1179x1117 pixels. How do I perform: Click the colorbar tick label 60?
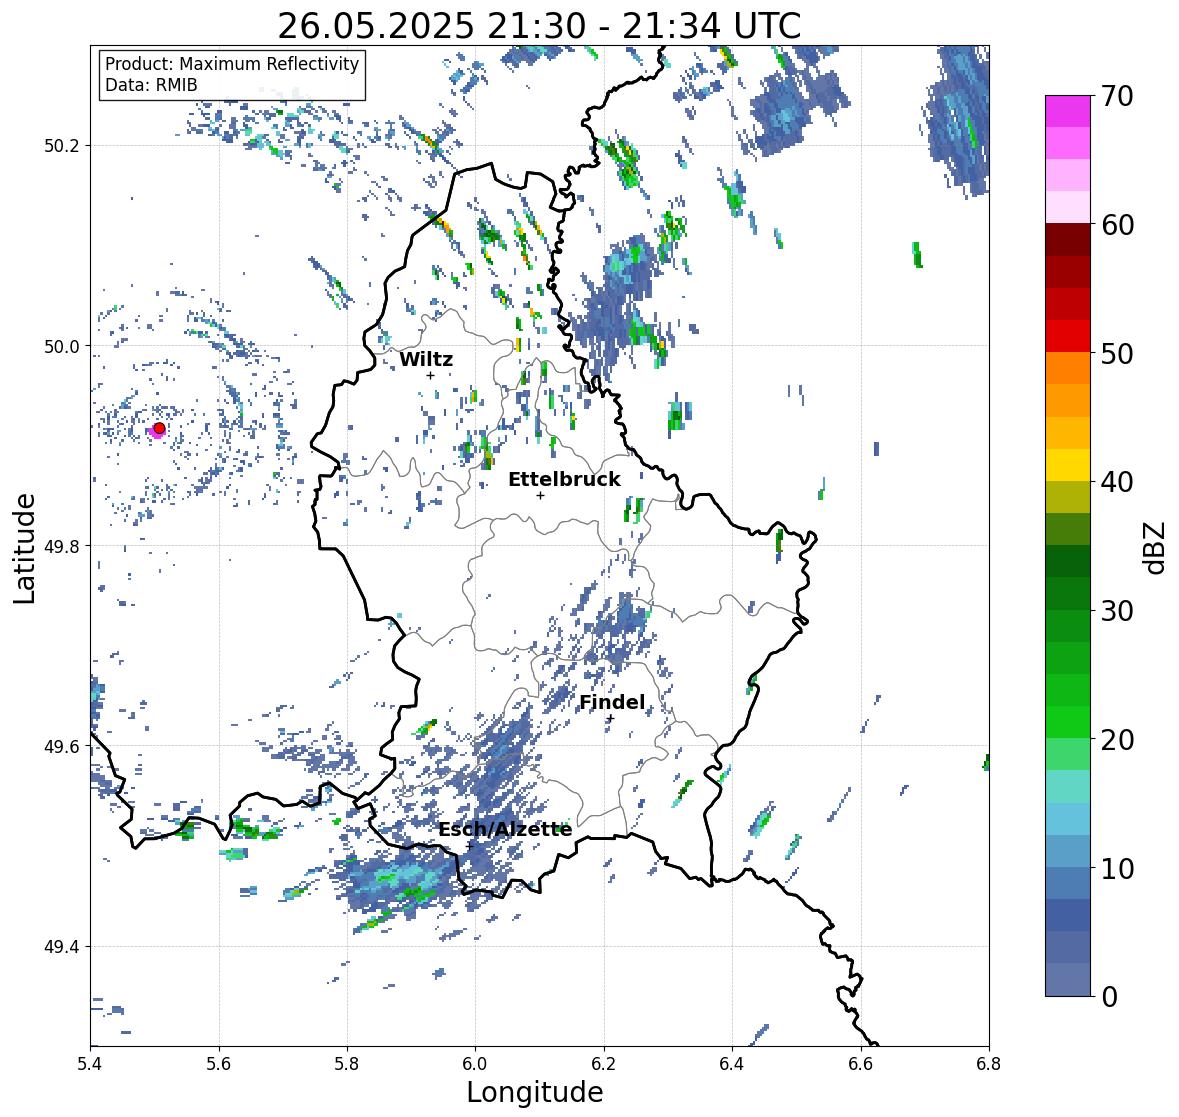1117,225
